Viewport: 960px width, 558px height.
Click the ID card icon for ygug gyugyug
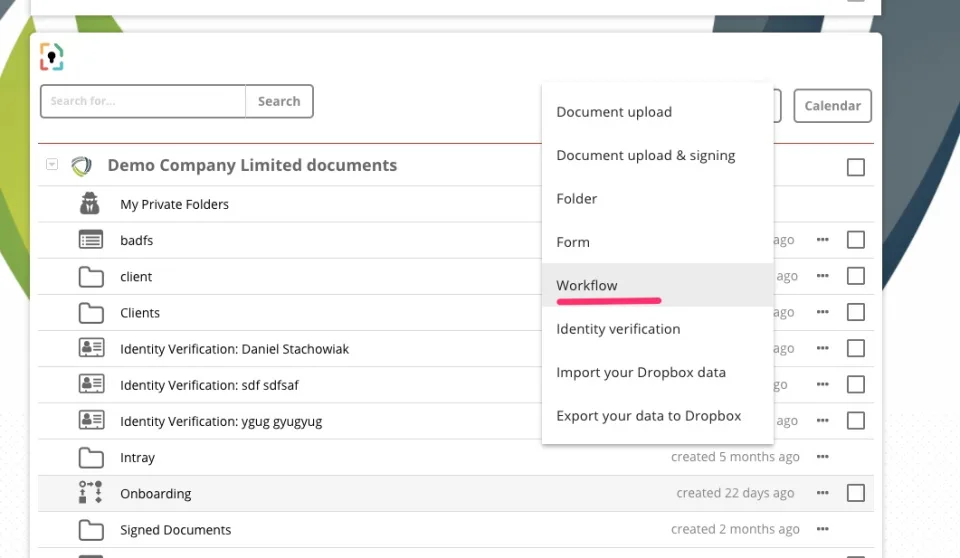pyautogui.click(x=91, y=420)
